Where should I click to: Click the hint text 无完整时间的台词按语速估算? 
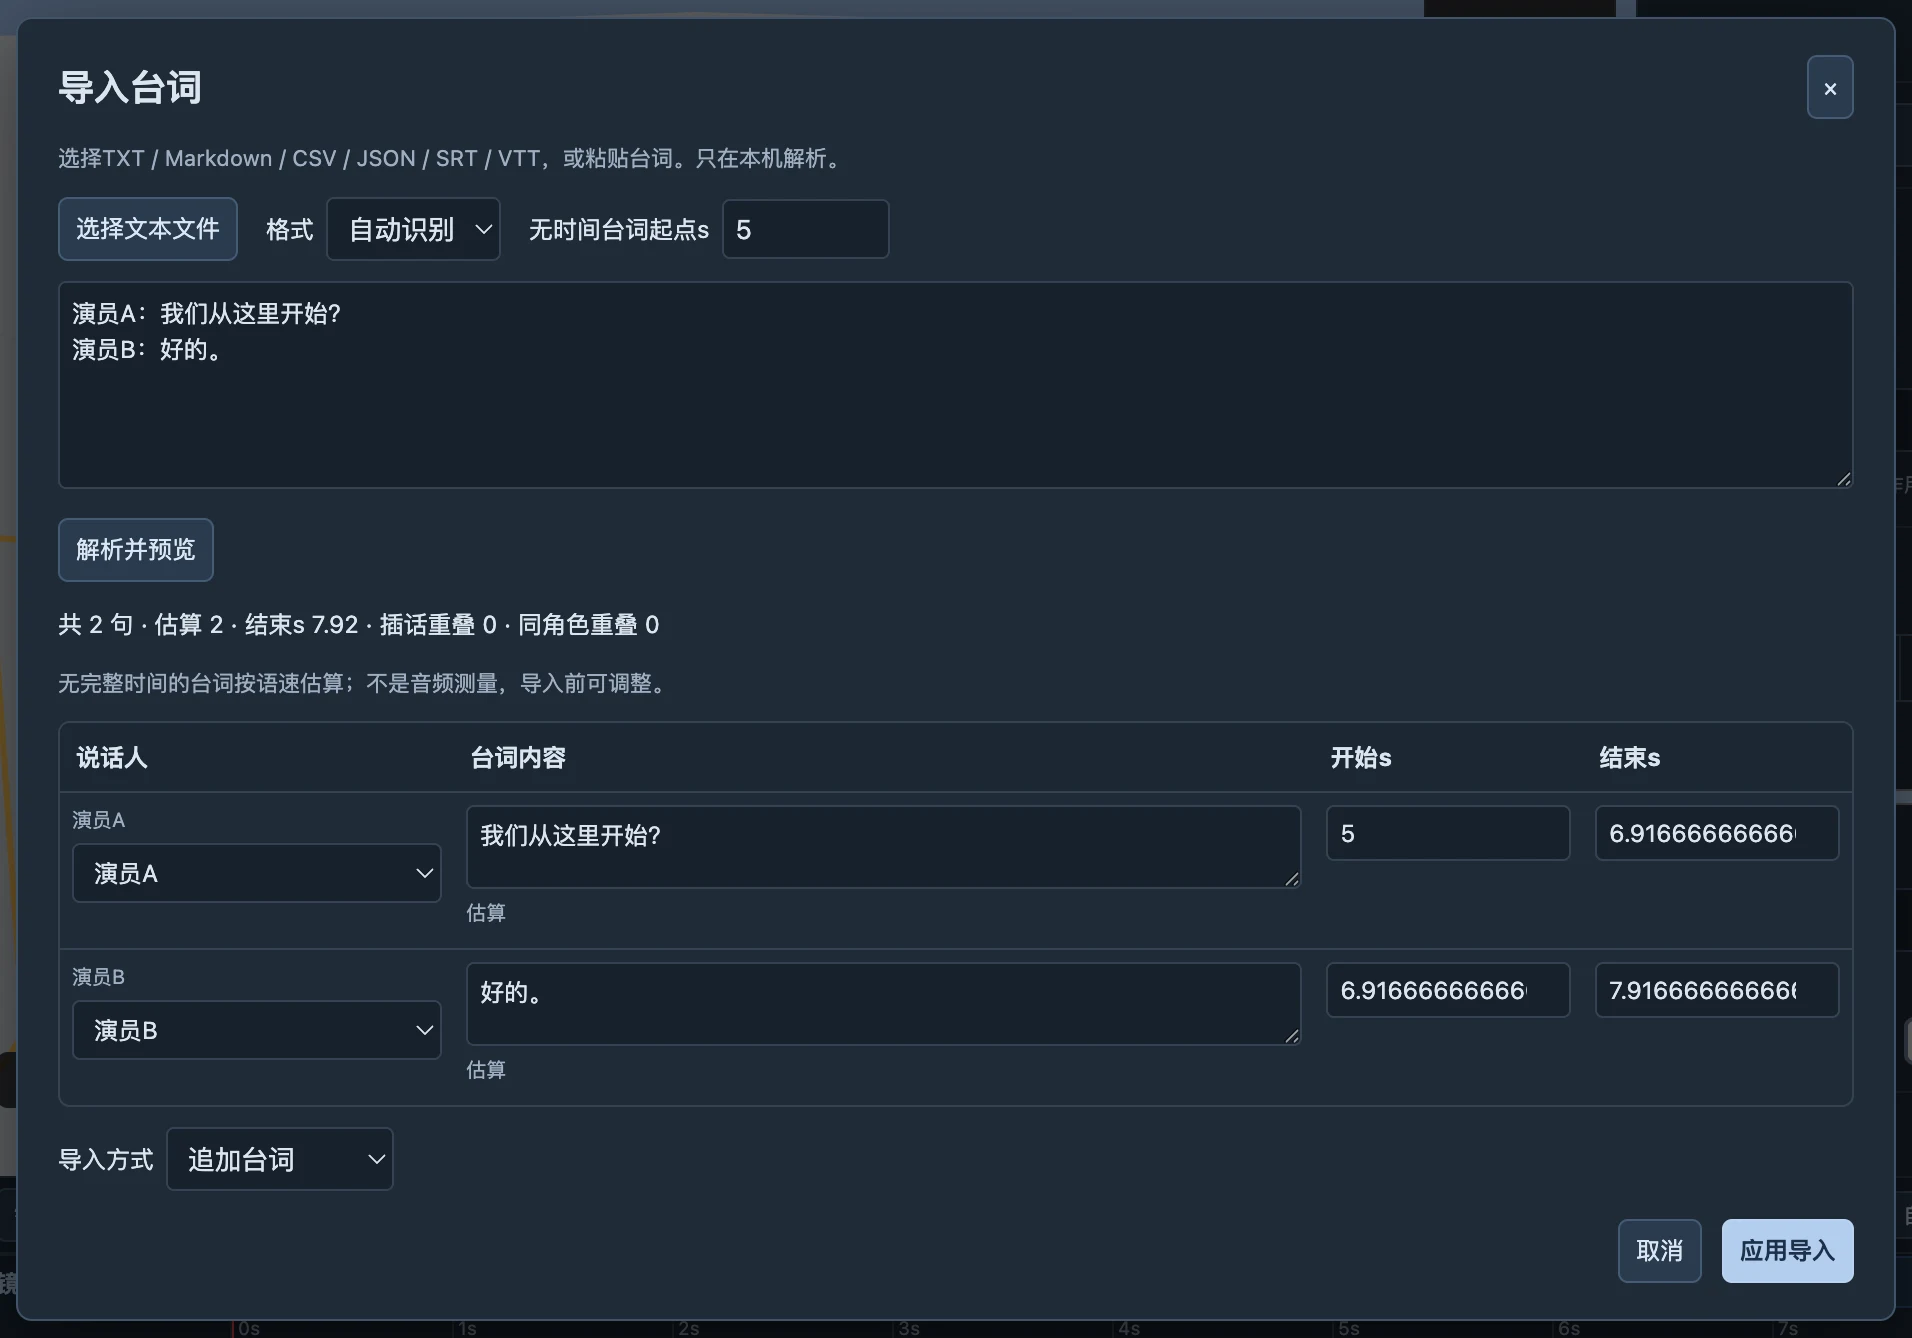[200, 684]
